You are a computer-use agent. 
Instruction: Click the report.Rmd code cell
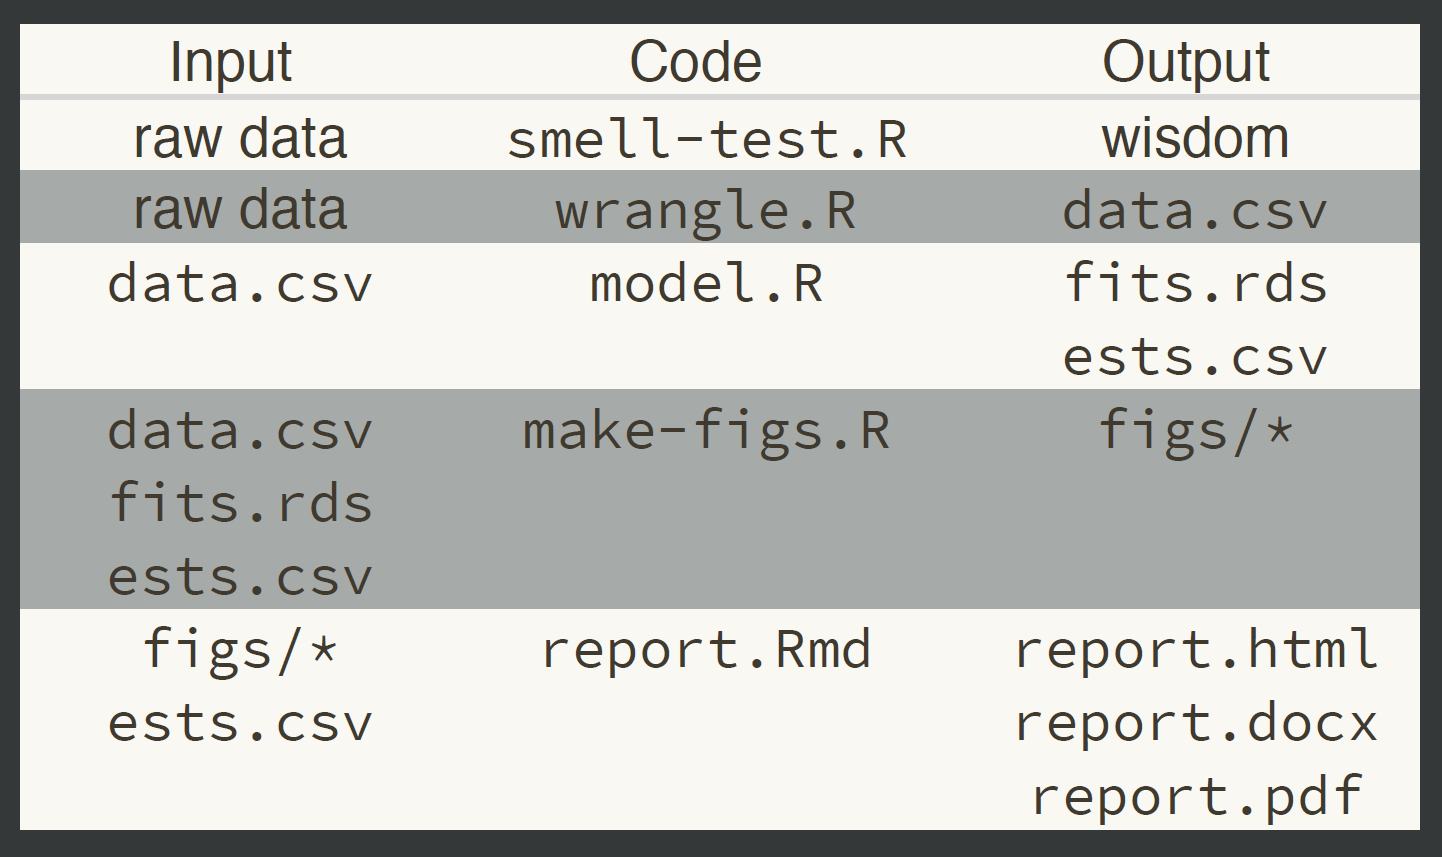click(706, 650)
